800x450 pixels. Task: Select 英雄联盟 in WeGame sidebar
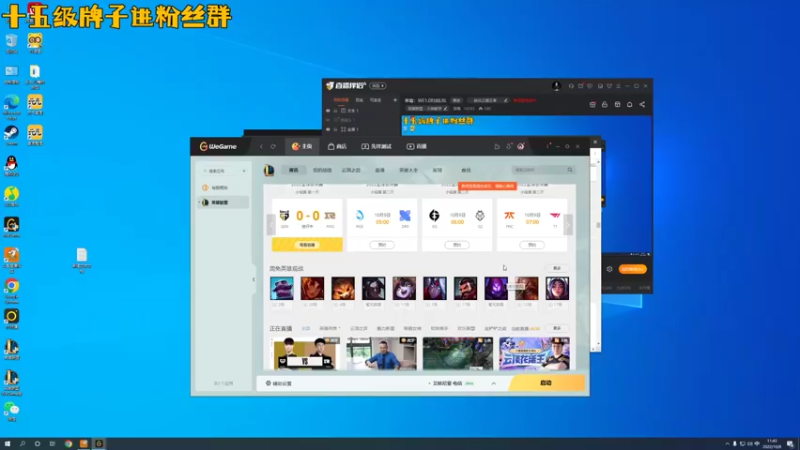click(x=223, y=203)
